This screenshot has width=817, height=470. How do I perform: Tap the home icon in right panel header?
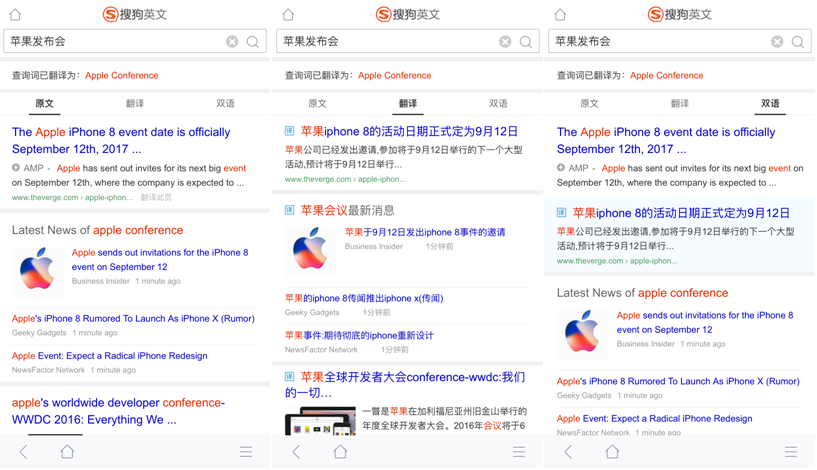pos(560,15)
